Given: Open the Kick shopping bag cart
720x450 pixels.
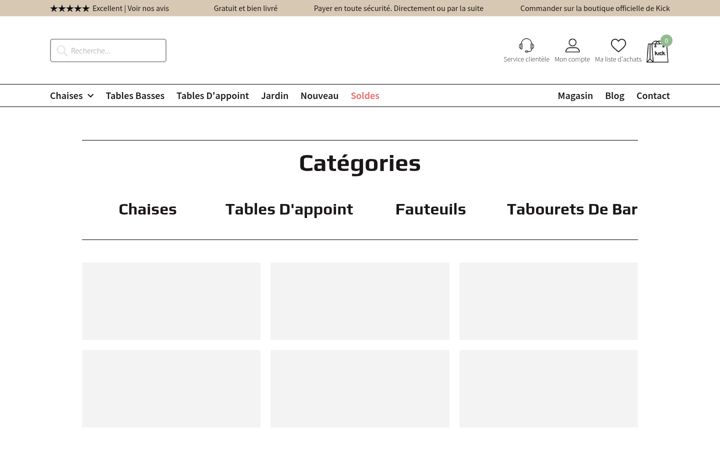Looking at the screenshot, I should click(x=657, y=51).
